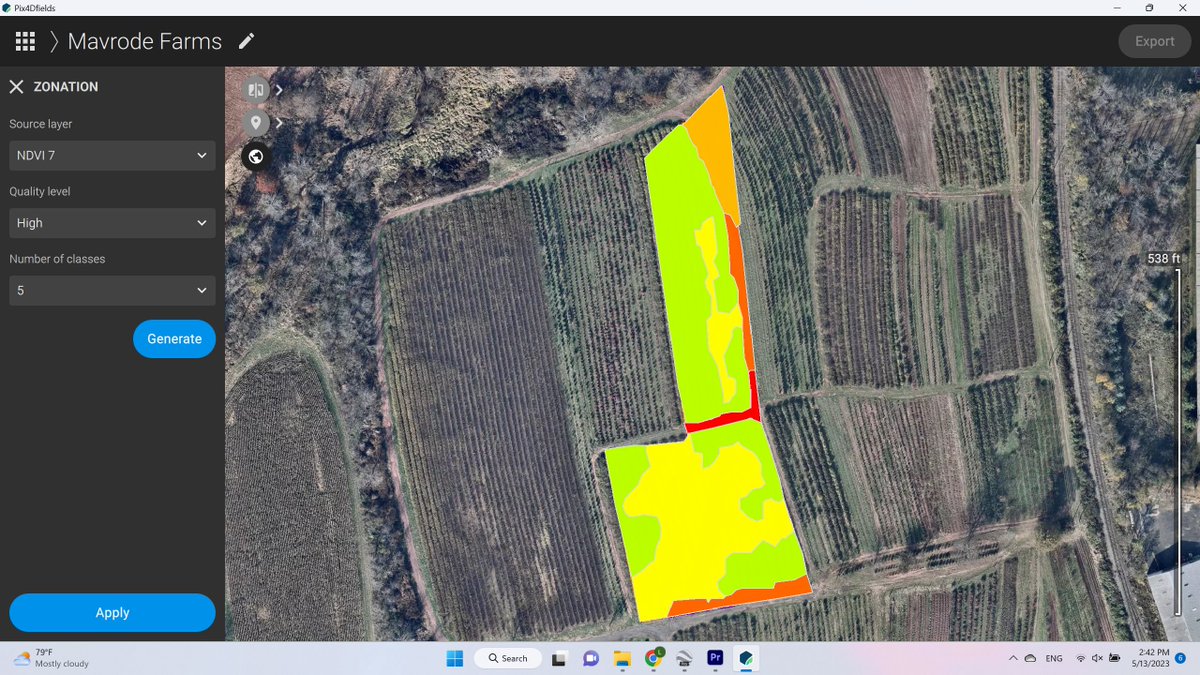
Task: Open Google Chrome from the taskbar
Action: pyautogui.click(x=653, y=658)
